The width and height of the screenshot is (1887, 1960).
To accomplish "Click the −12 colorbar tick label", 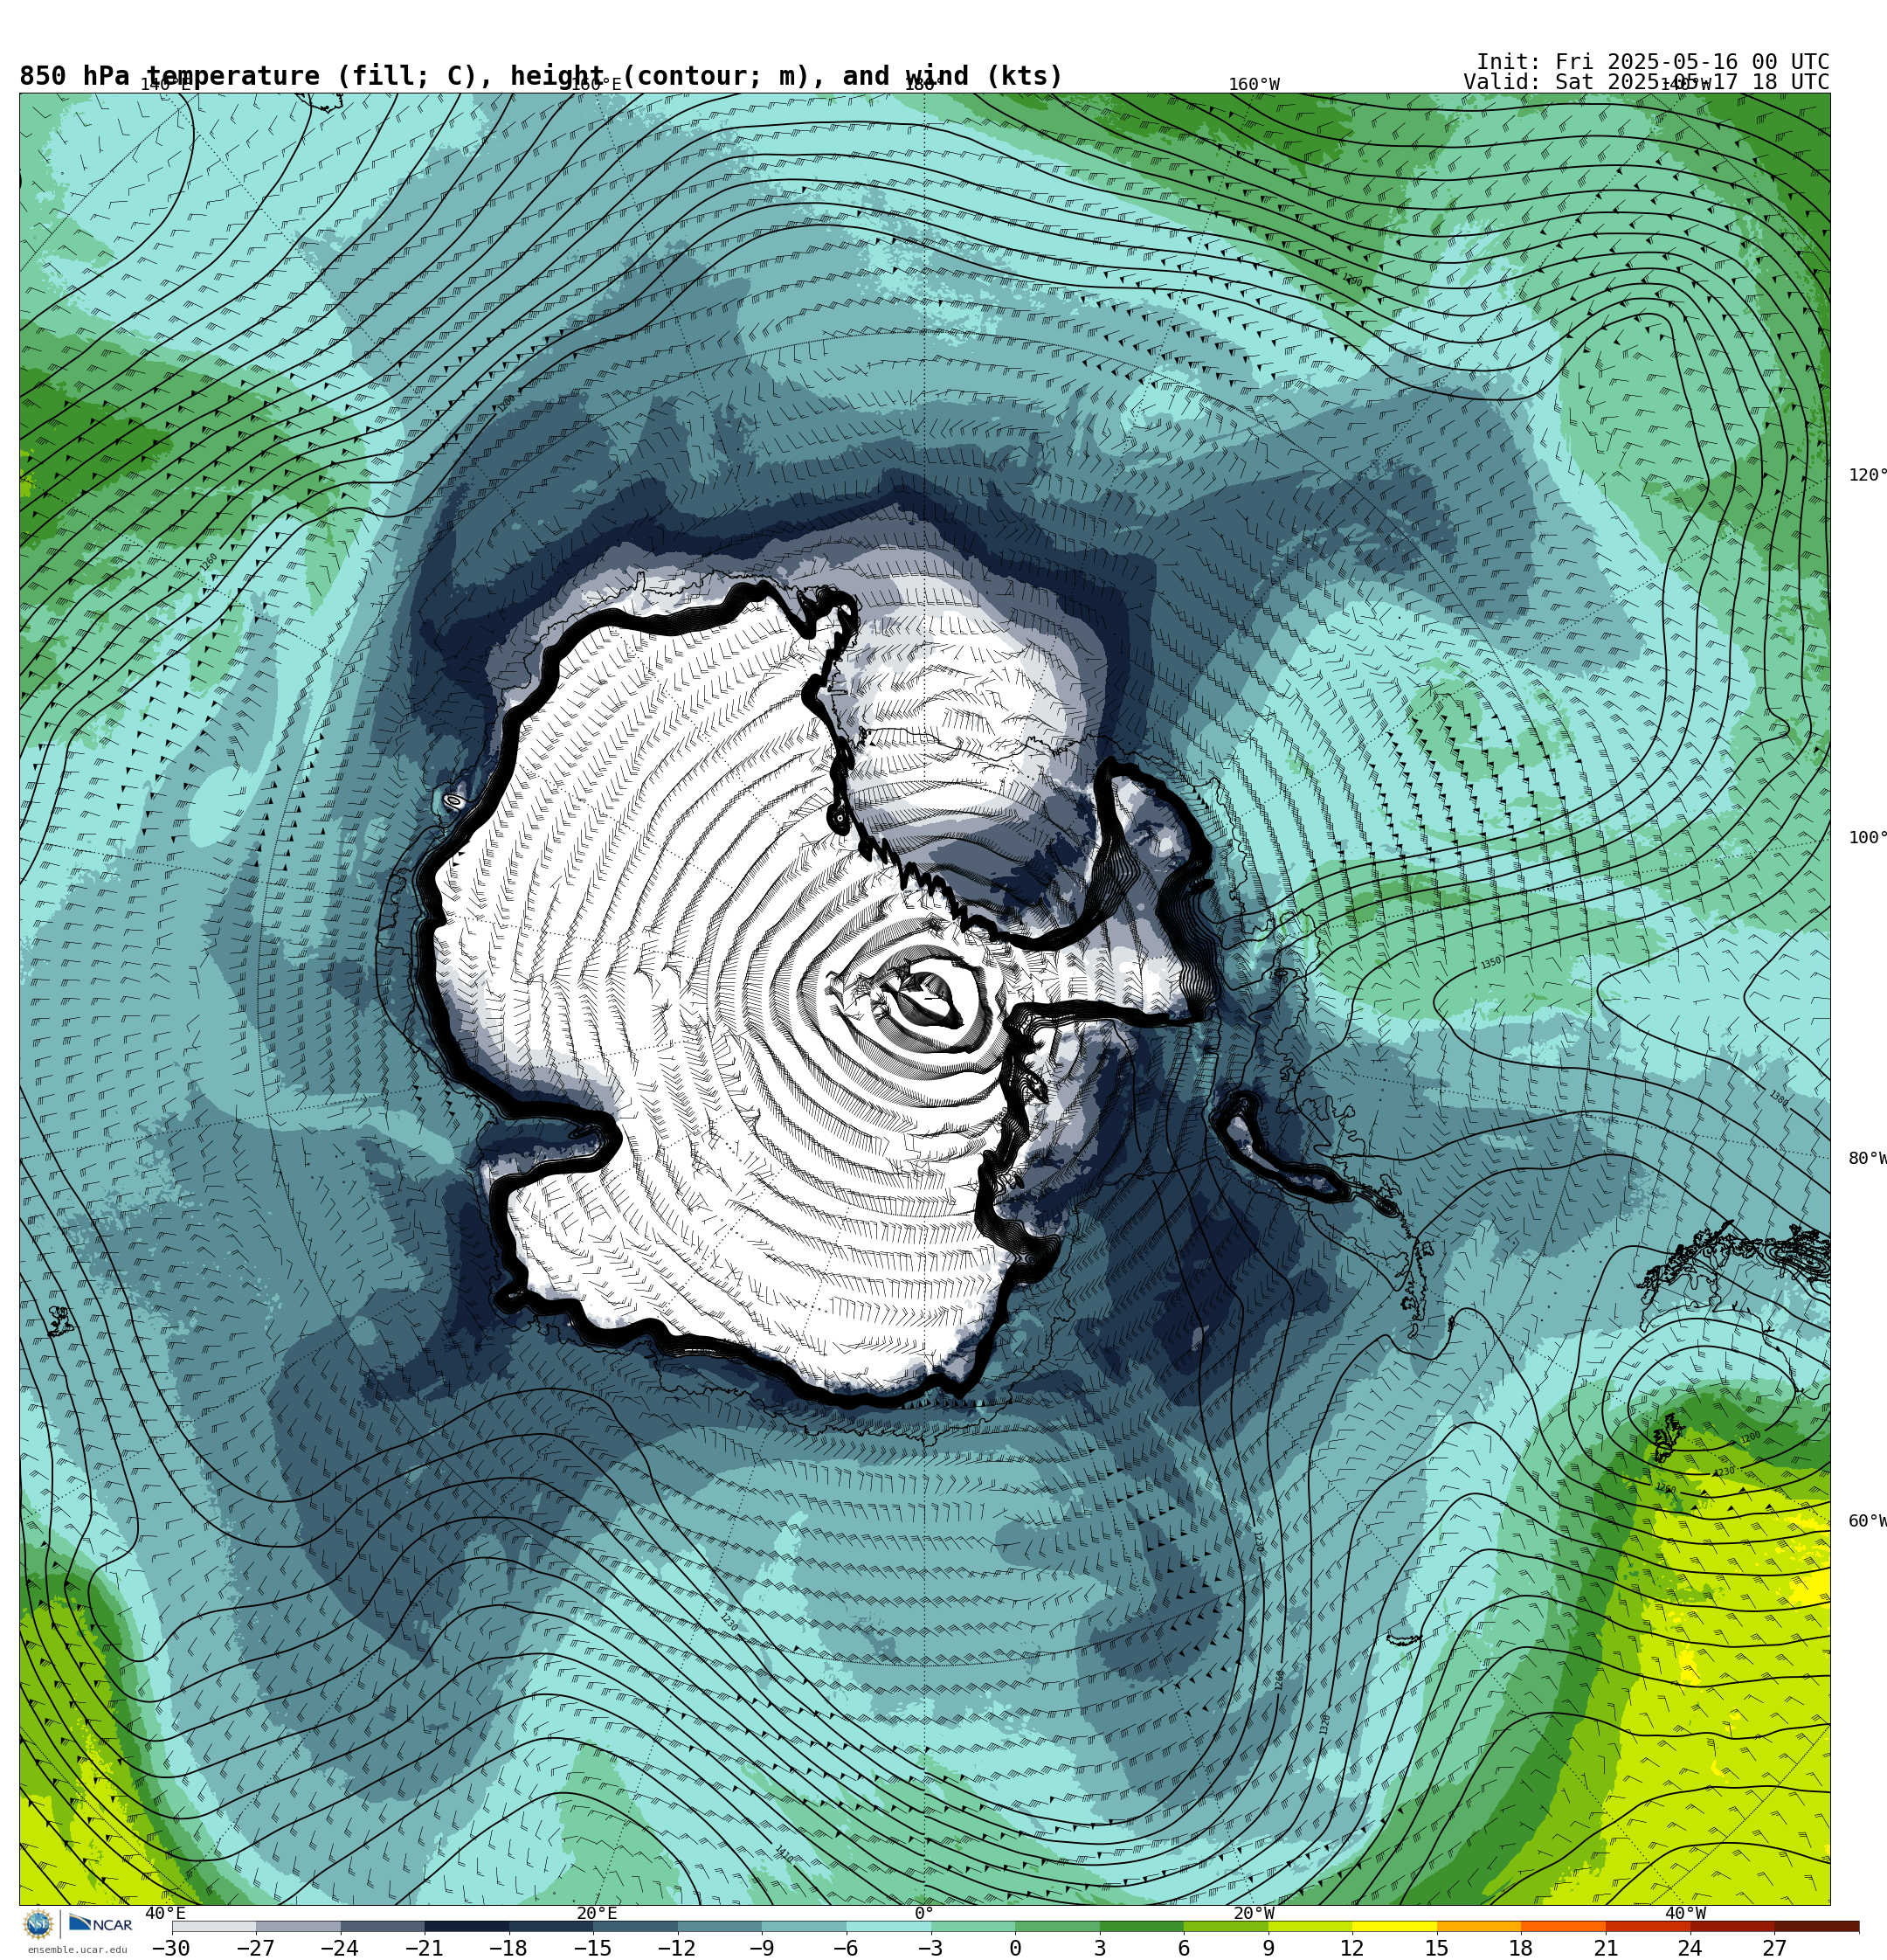I will click(677, 1948).
